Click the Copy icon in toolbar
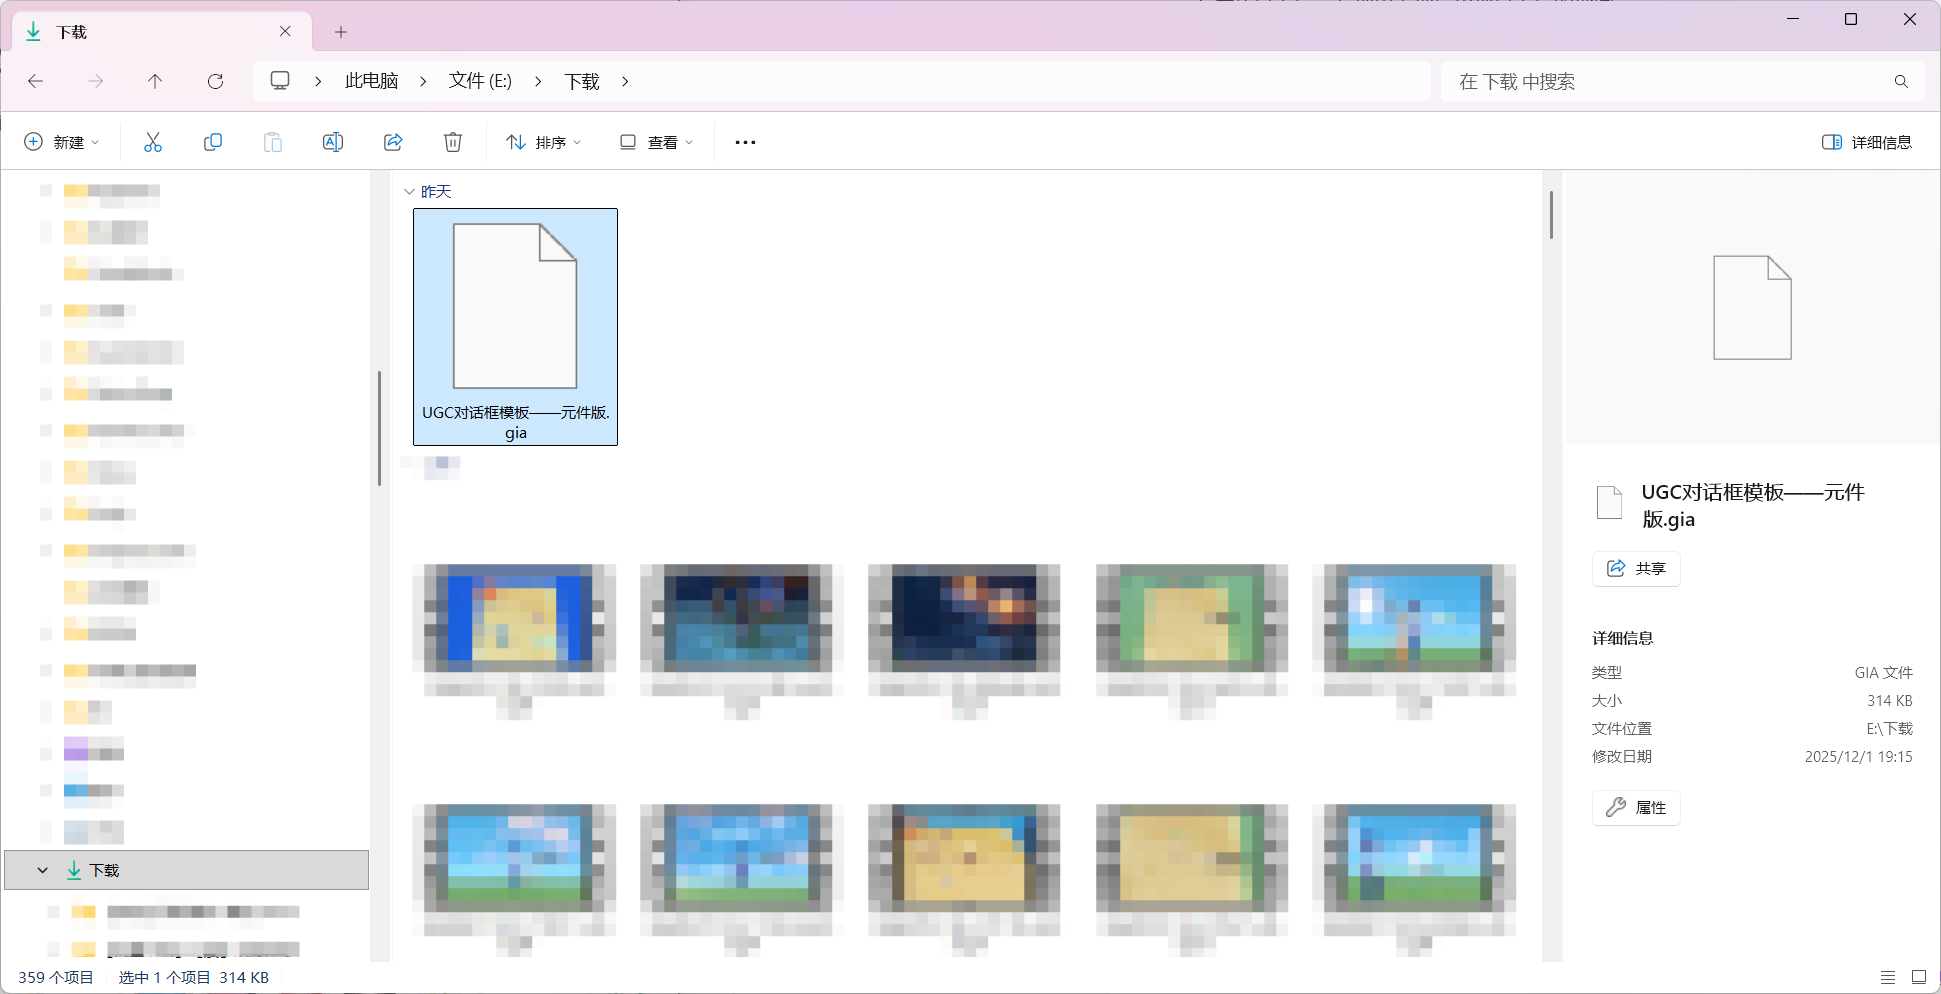The image size is (1941, 994). point(213,142)
